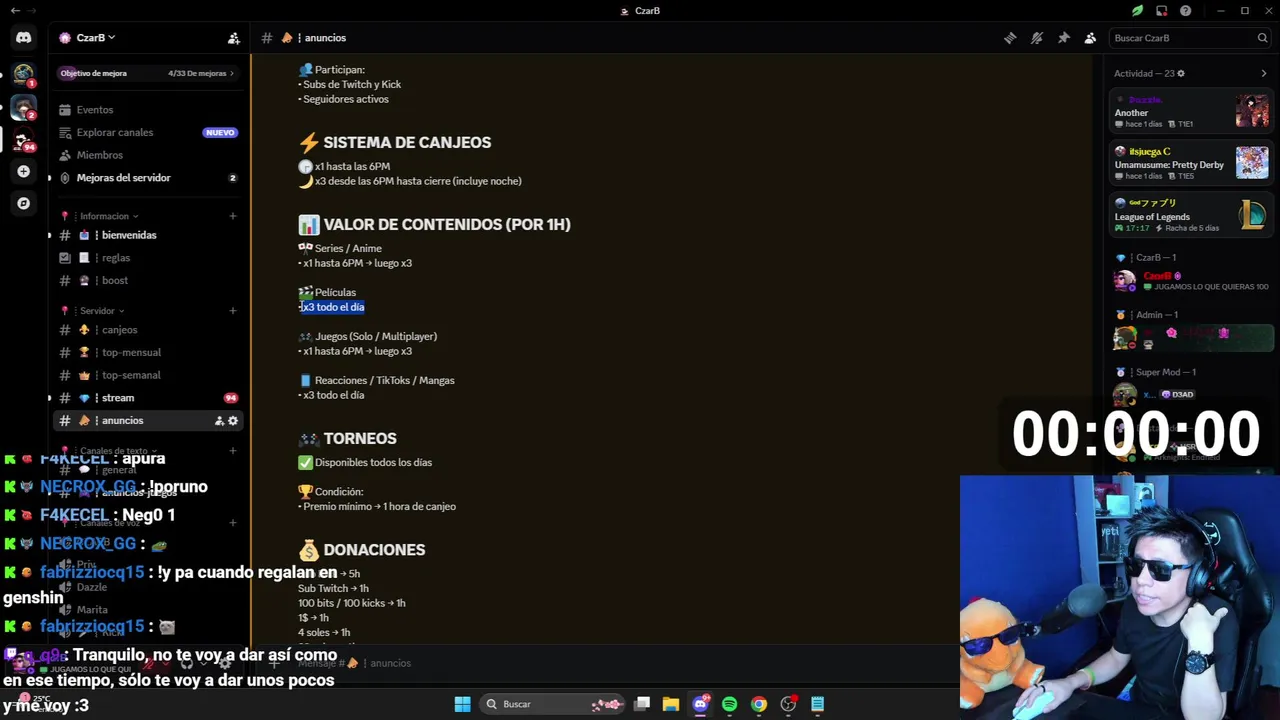Click the Add a Server plus icon
1280x720 pixels.
(23, 171)
